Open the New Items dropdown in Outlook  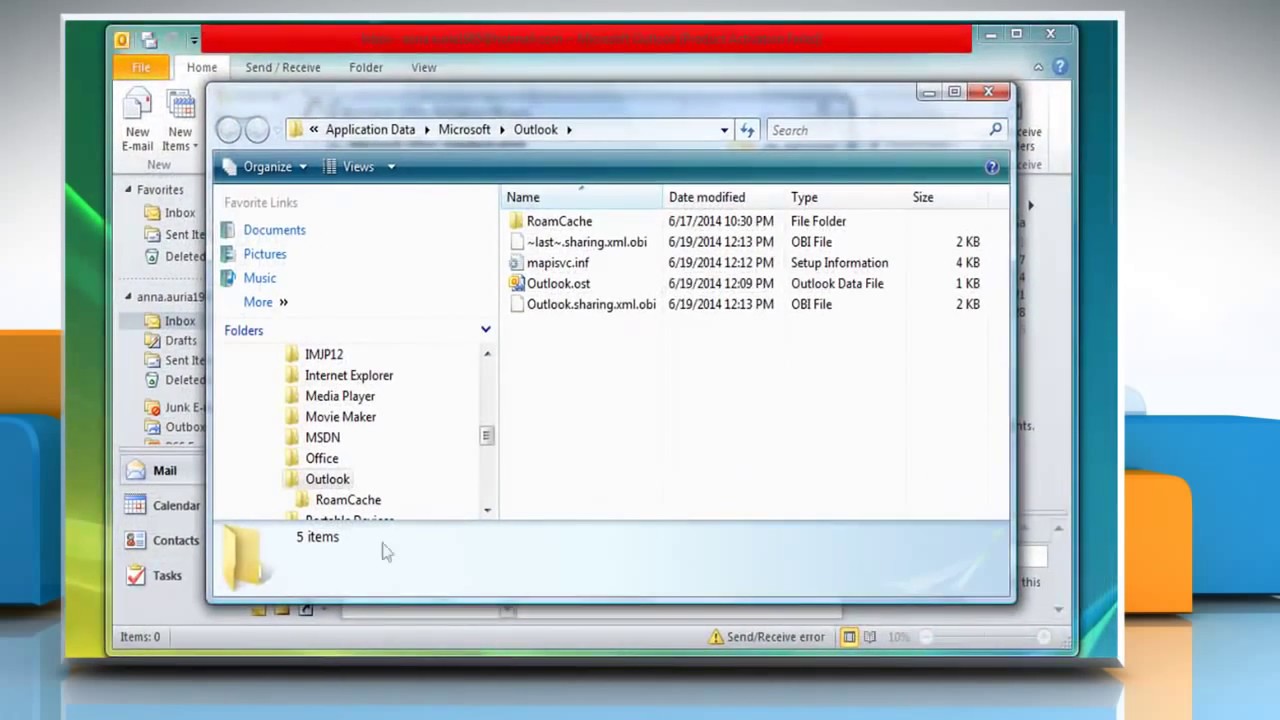(180, 121)
